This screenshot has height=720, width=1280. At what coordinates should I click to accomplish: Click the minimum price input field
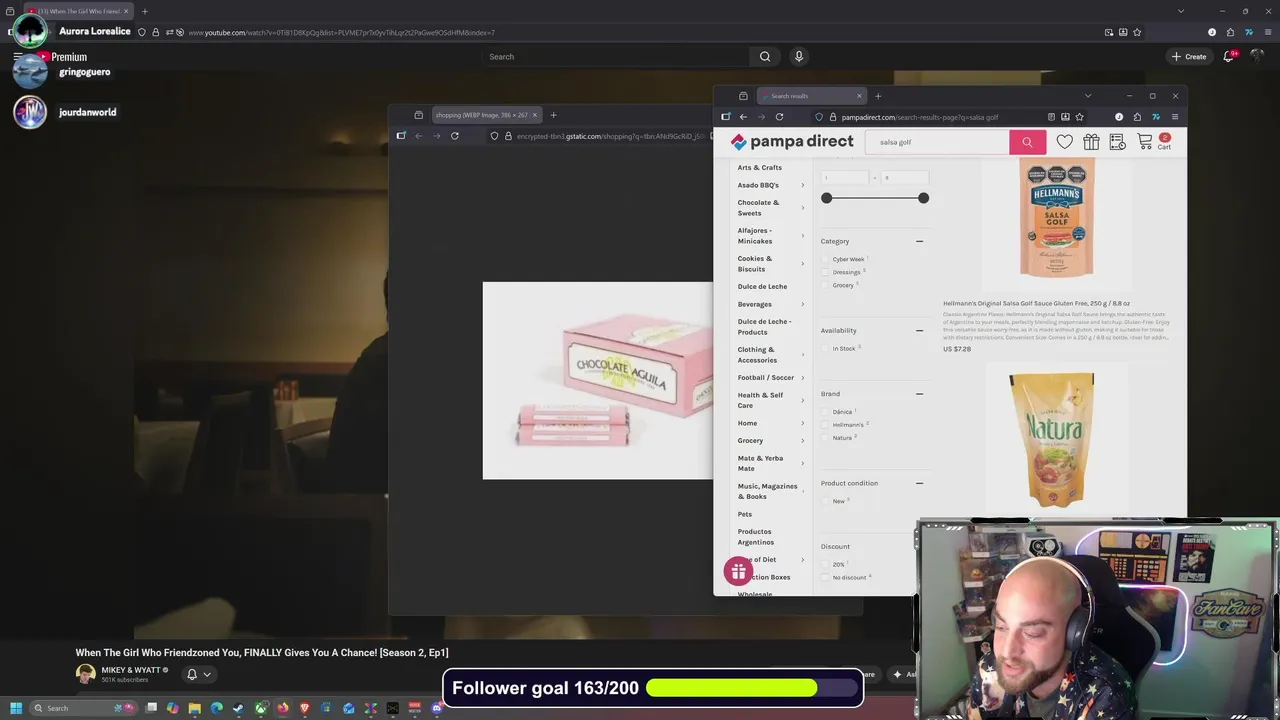pyautogui.click(x=845, y=178)
